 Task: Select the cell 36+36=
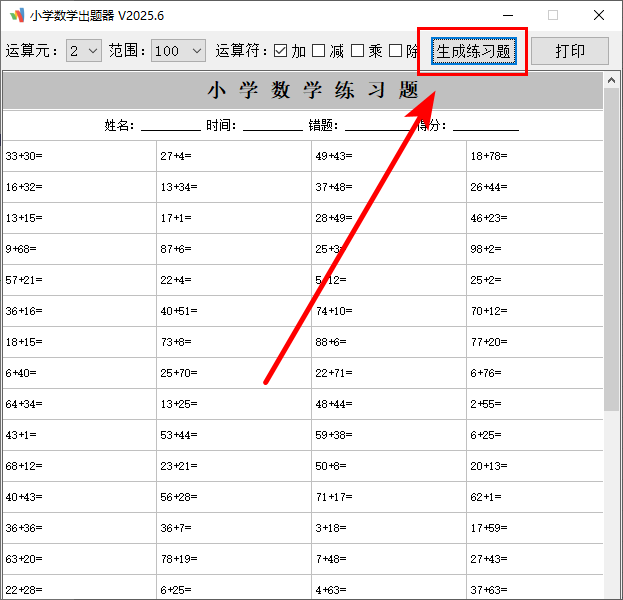click(x=79, y=528)
